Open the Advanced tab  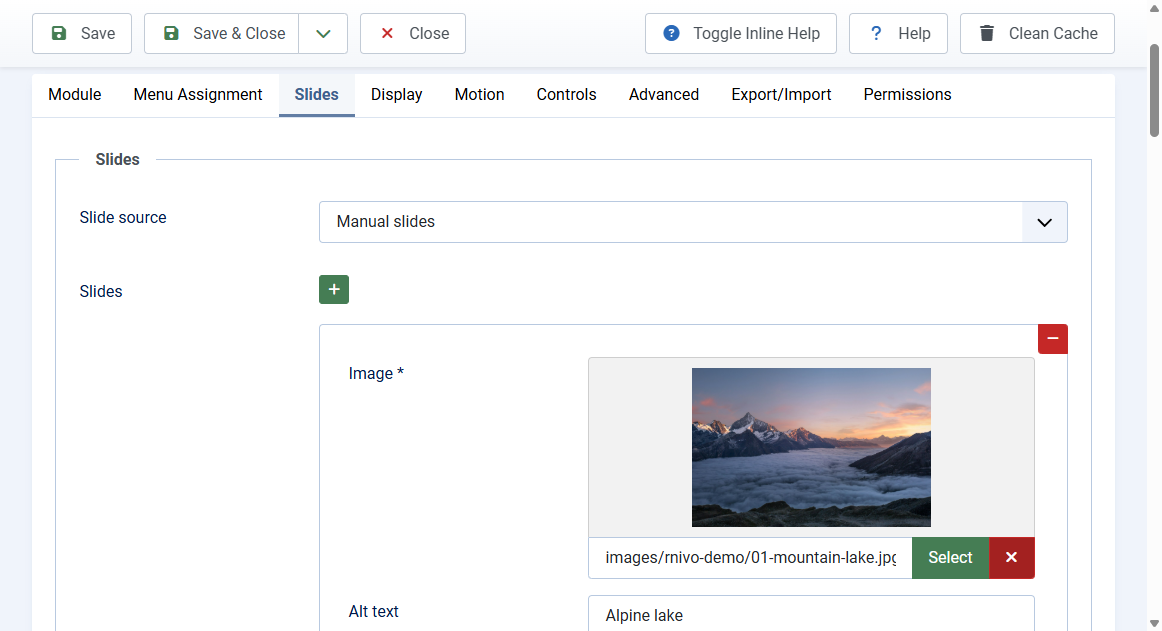tap(664, 95)
